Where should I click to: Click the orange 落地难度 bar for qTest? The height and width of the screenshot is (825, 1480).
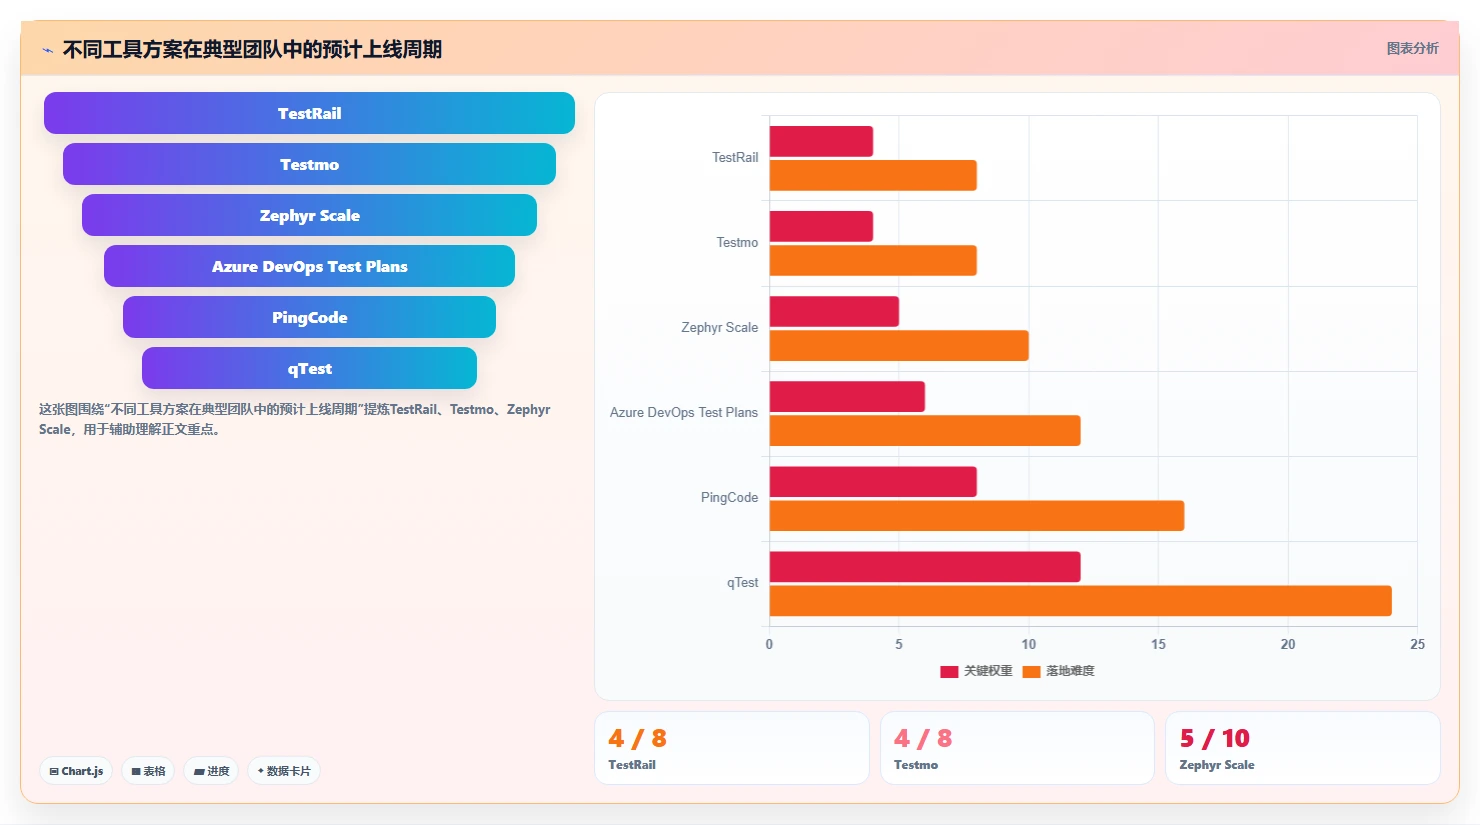(x=1080, y=600)
